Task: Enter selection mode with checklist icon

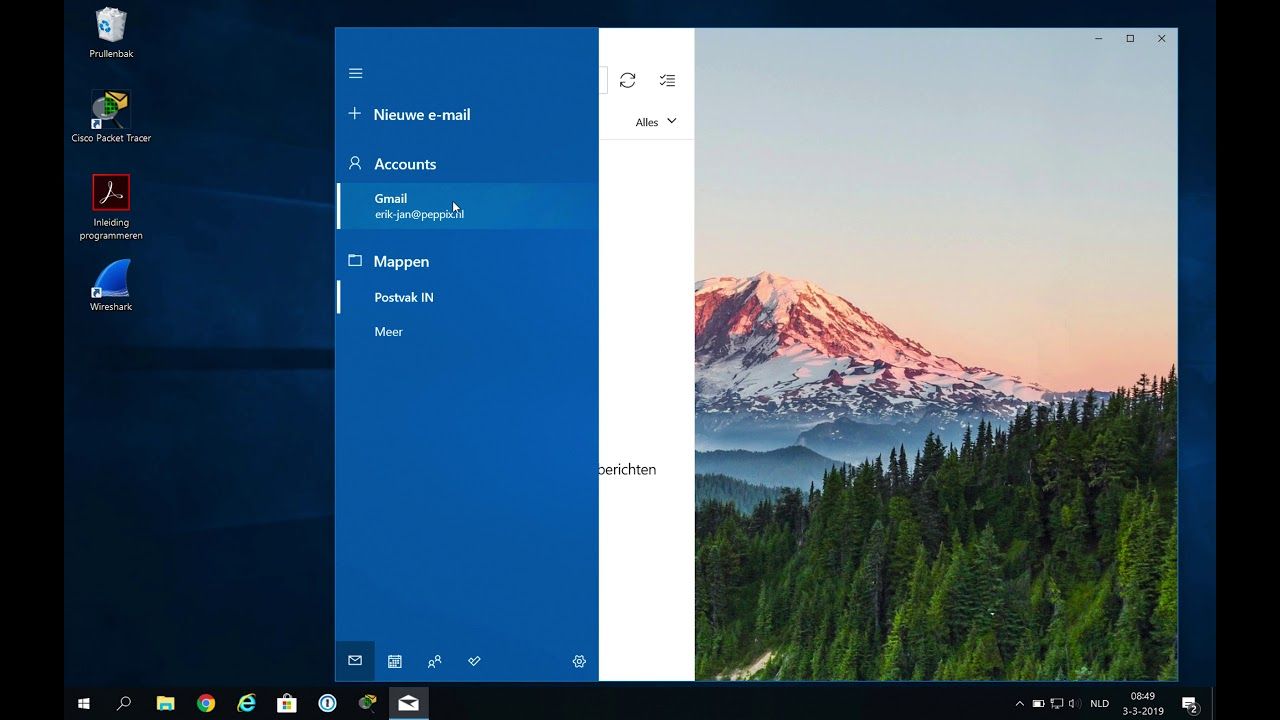Action: [667, 80]
